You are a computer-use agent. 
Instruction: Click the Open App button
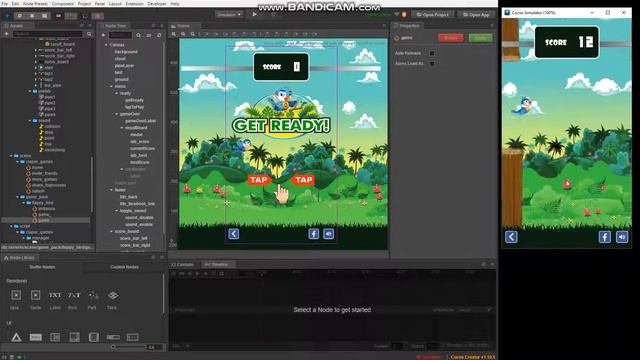[476, 15]
